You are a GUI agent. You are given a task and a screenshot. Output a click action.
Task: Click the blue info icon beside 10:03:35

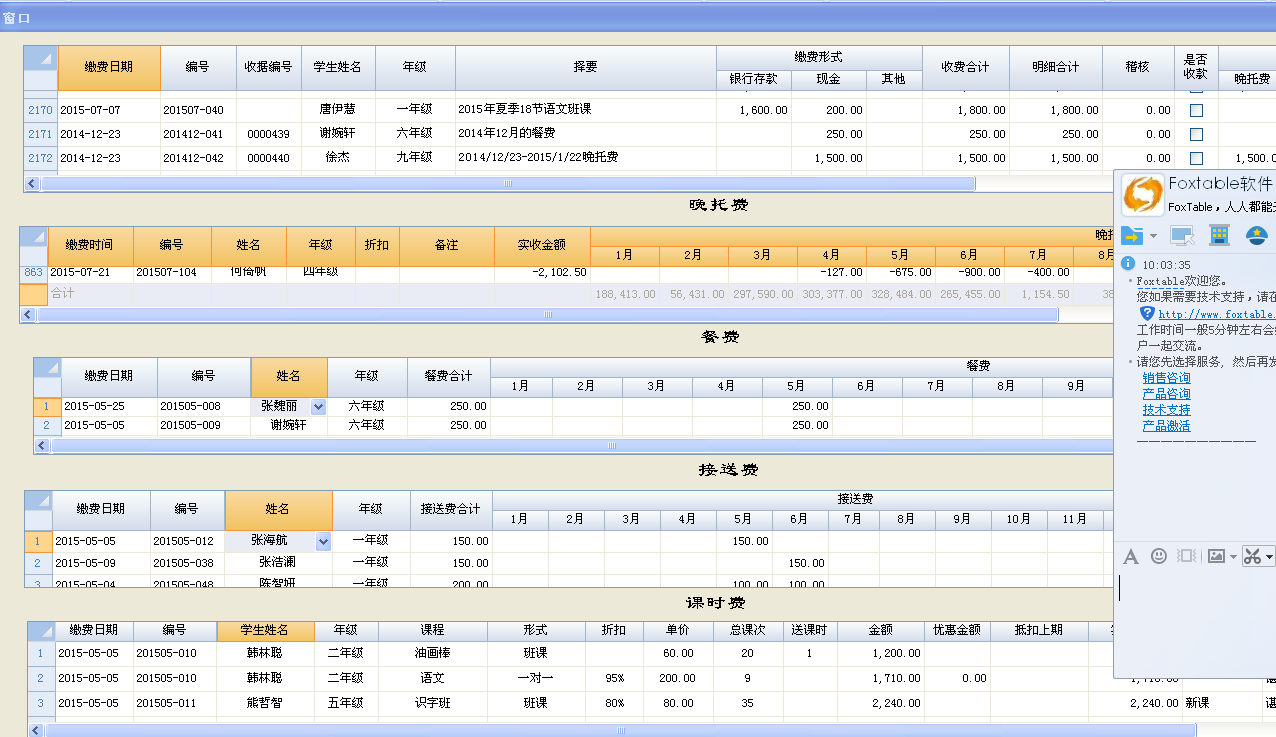tap(1127, 264)
